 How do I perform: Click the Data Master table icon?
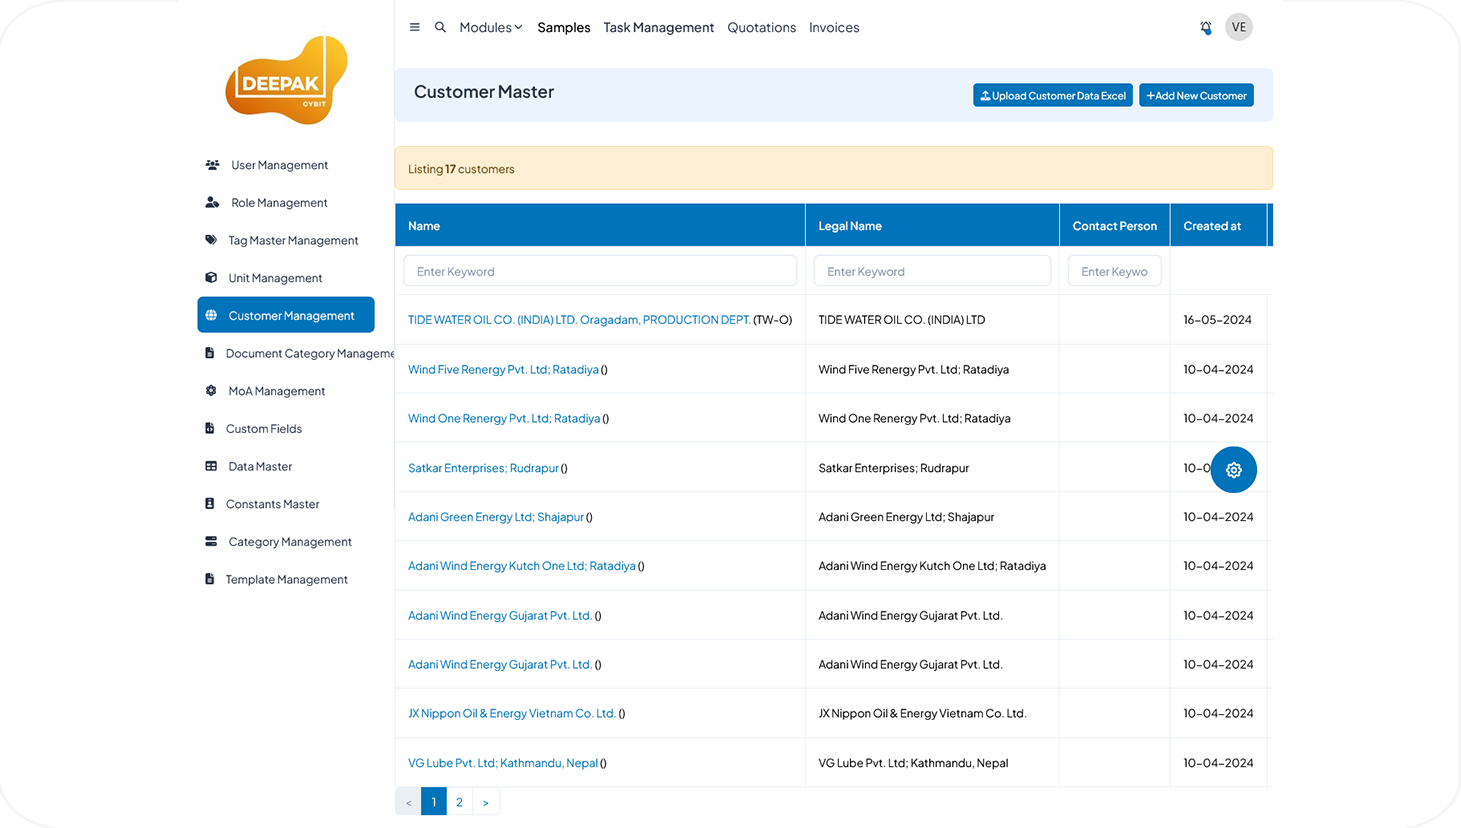[211, 466]
